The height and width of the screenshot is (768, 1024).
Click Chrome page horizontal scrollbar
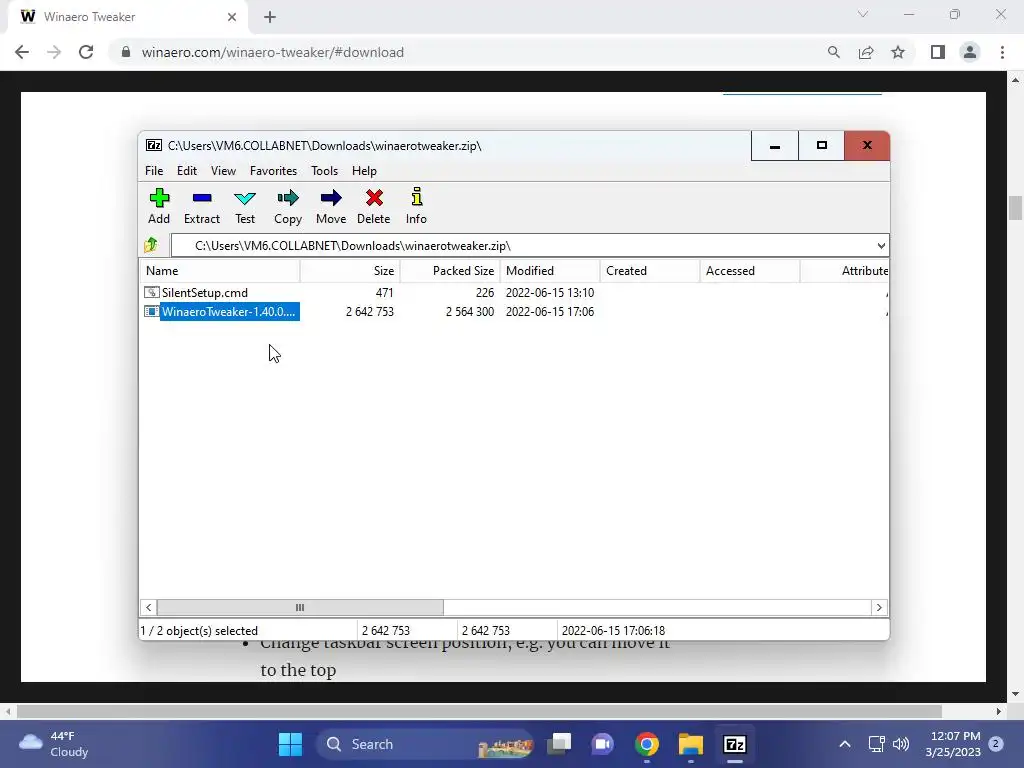[x=479, y=711]
